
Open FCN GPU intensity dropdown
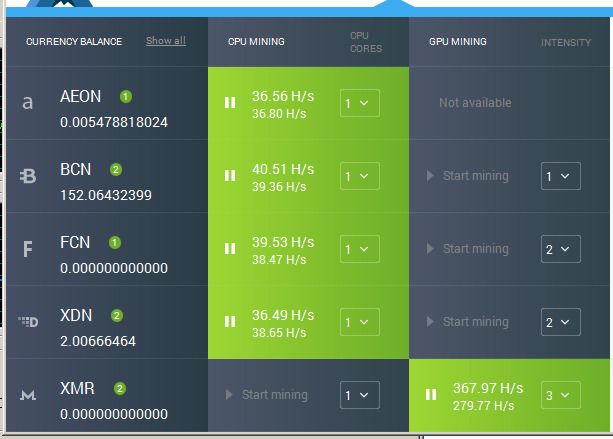[x=561, y=249]
